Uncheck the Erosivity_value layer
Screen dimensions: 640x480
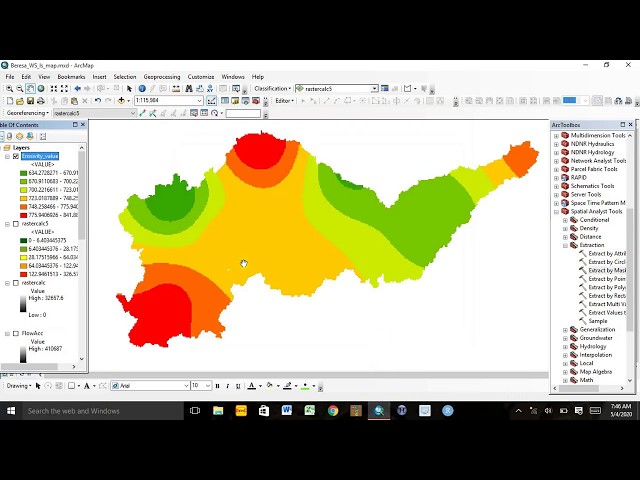[16, 156]
